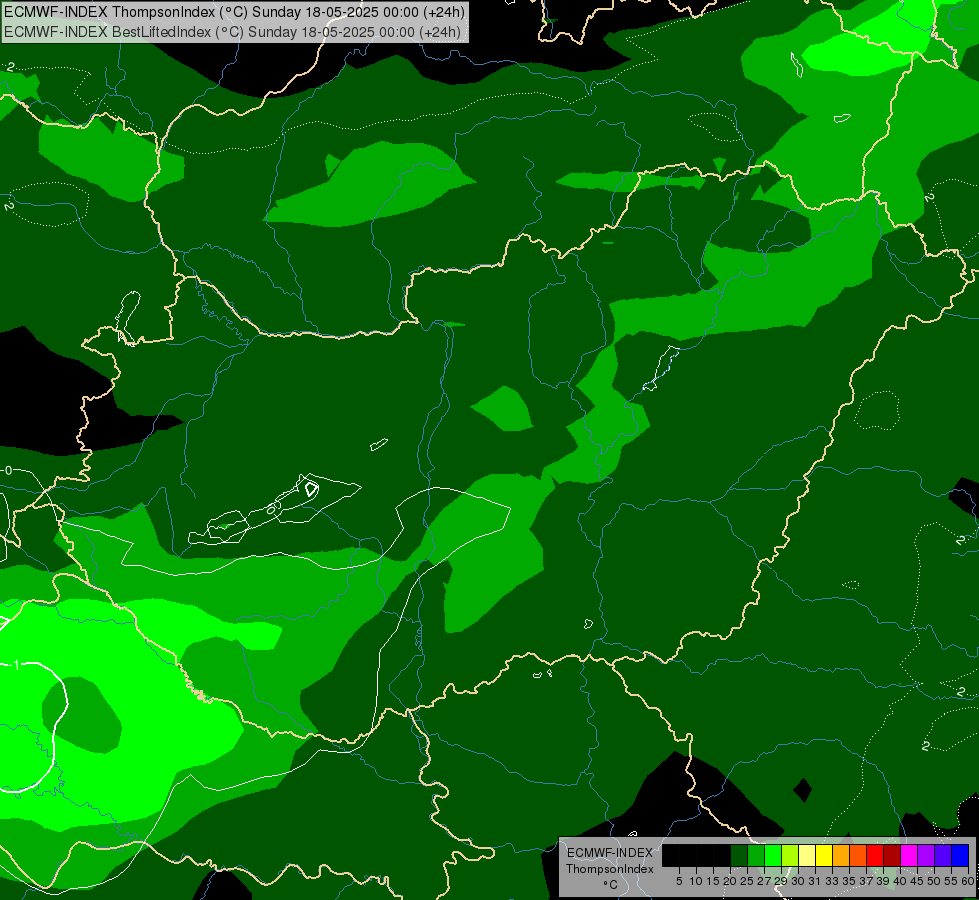Click the bright red 37–39 legend swatch
979x900 pixels.
(x=875, y=856)
